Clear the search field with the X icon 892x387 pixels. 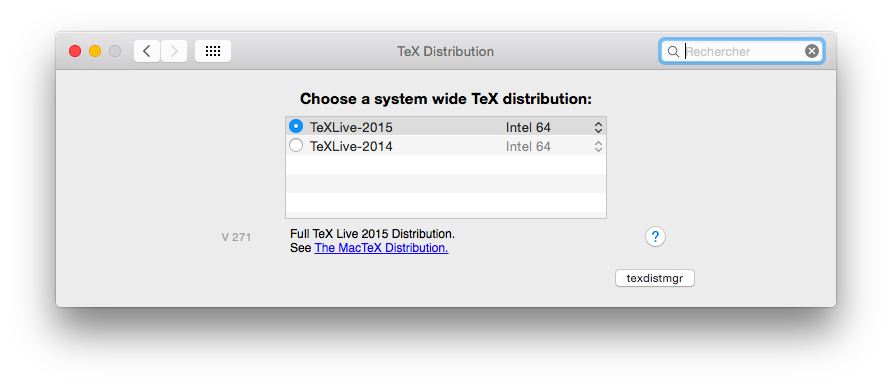[812, 51]
